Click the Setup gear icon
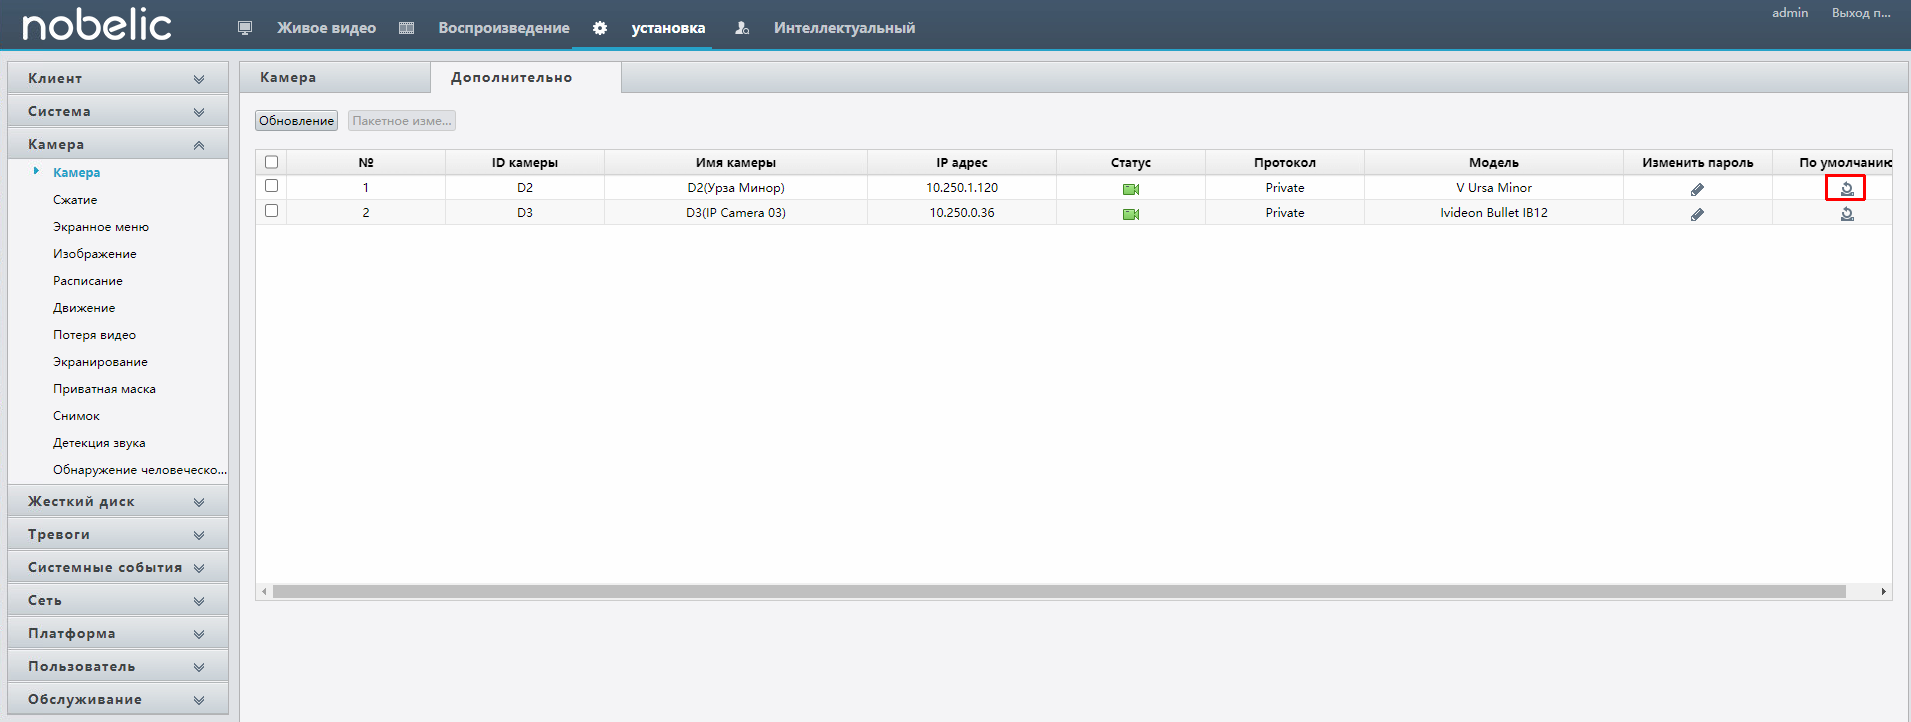 pyautogui.click(x=600, y=28)
